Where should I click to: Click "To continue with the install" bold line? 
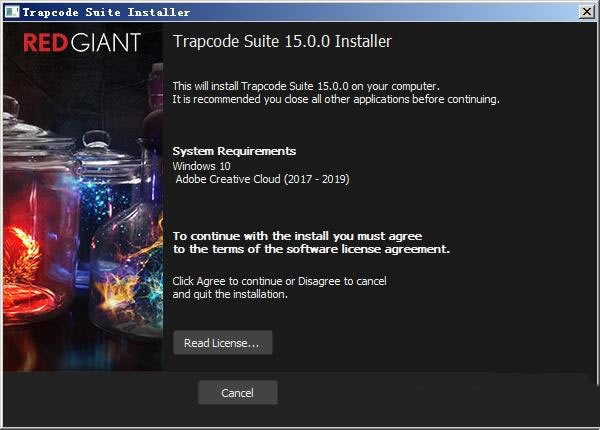coord(297,236)
